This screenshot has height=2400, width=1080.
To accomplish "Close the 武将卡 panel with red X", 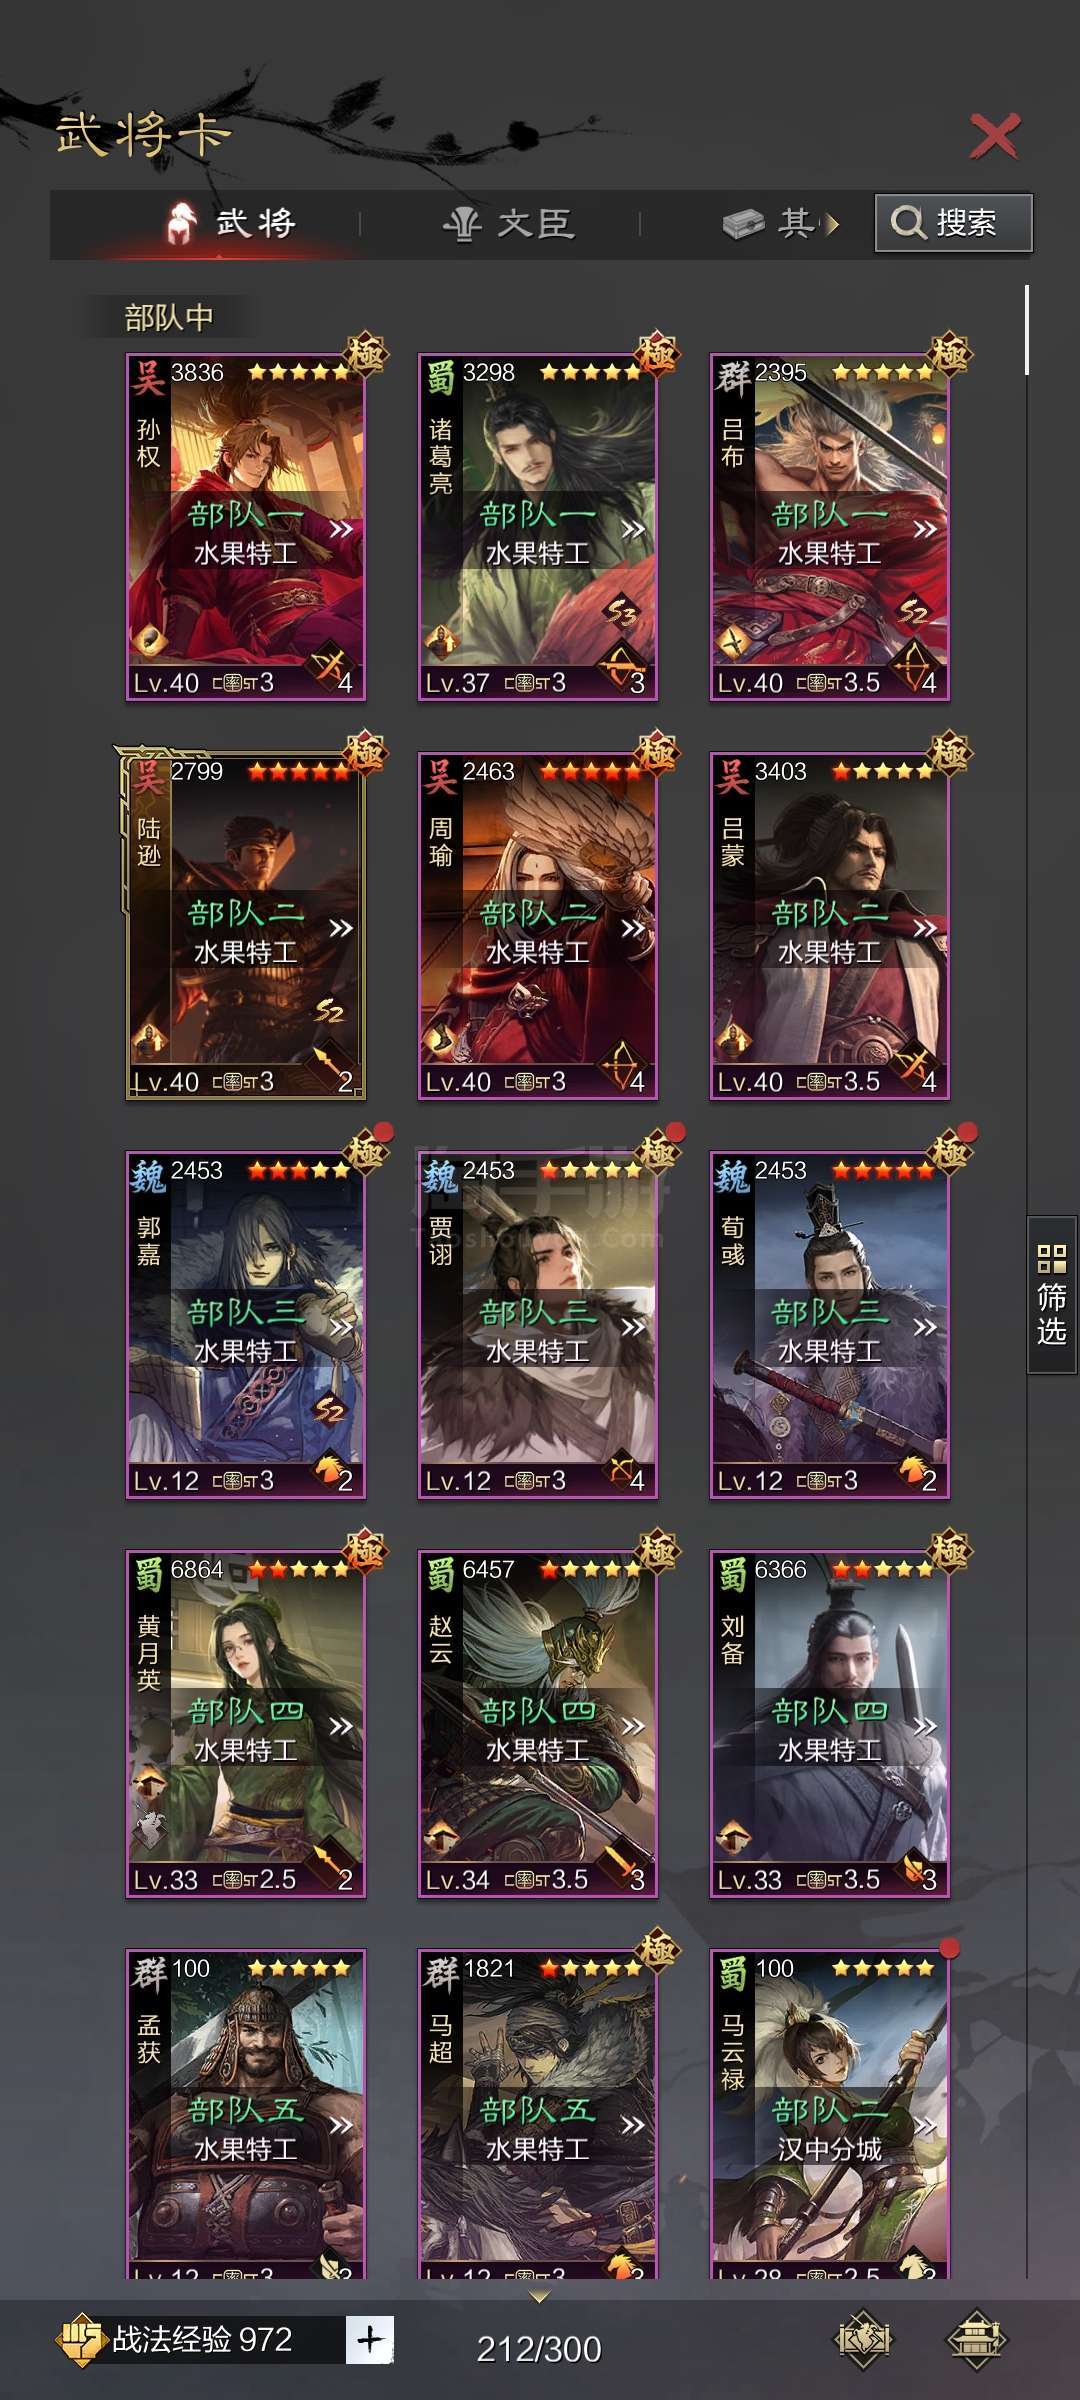I will (x=994, y=136).
